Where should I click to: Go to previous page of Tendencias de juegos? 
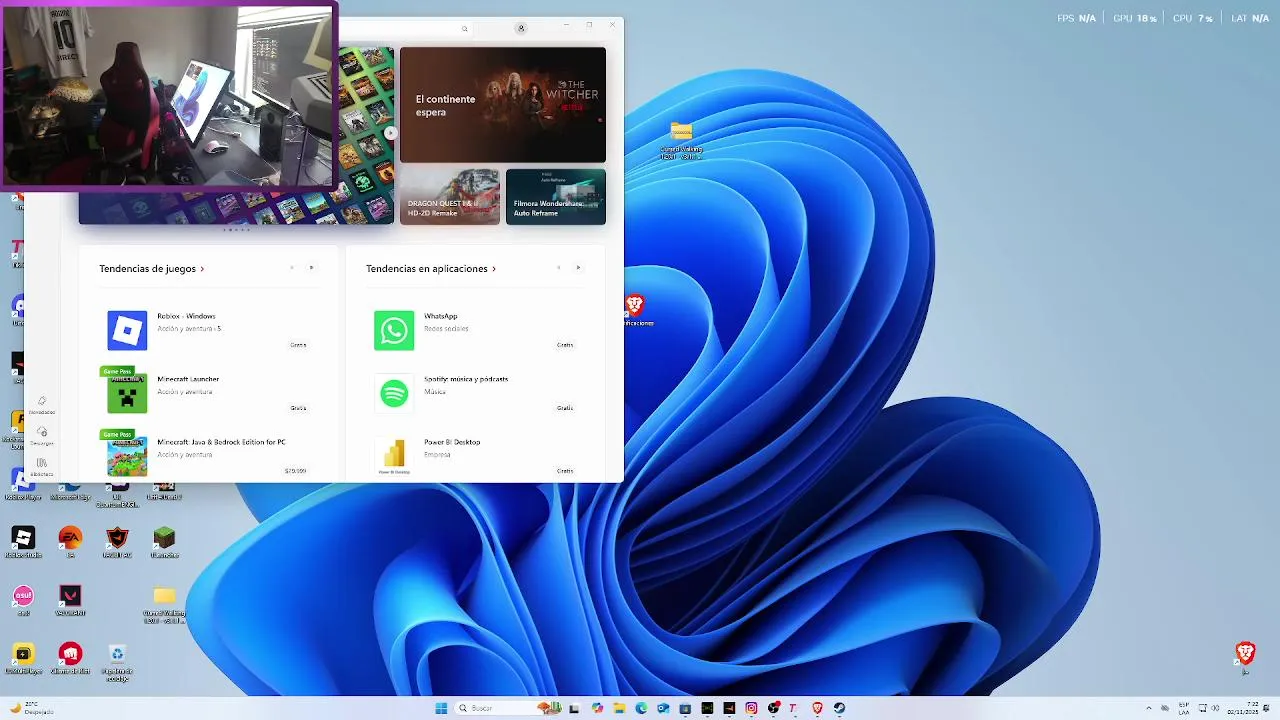pyautogui.click(x=292, y=267)
